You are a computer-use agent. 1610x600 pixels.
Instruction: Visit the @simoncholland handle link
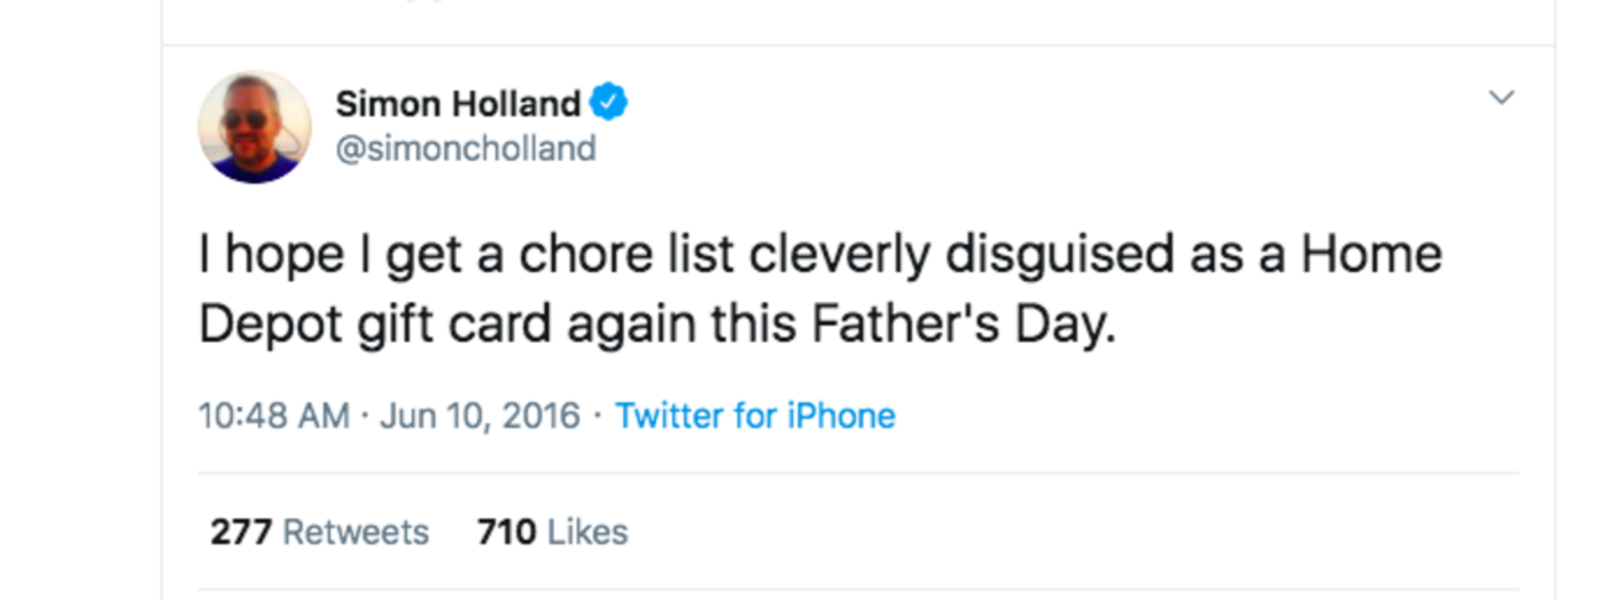(466, 149)
